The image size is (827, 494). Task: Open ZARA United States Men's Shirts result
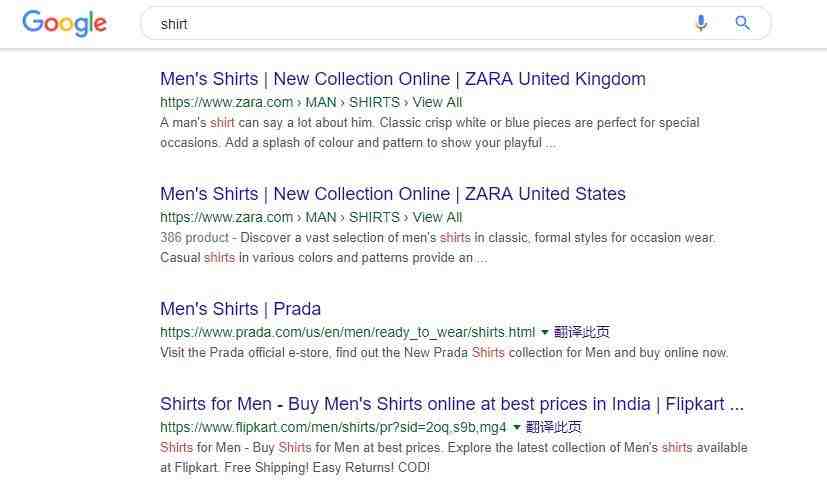point(393,194)
